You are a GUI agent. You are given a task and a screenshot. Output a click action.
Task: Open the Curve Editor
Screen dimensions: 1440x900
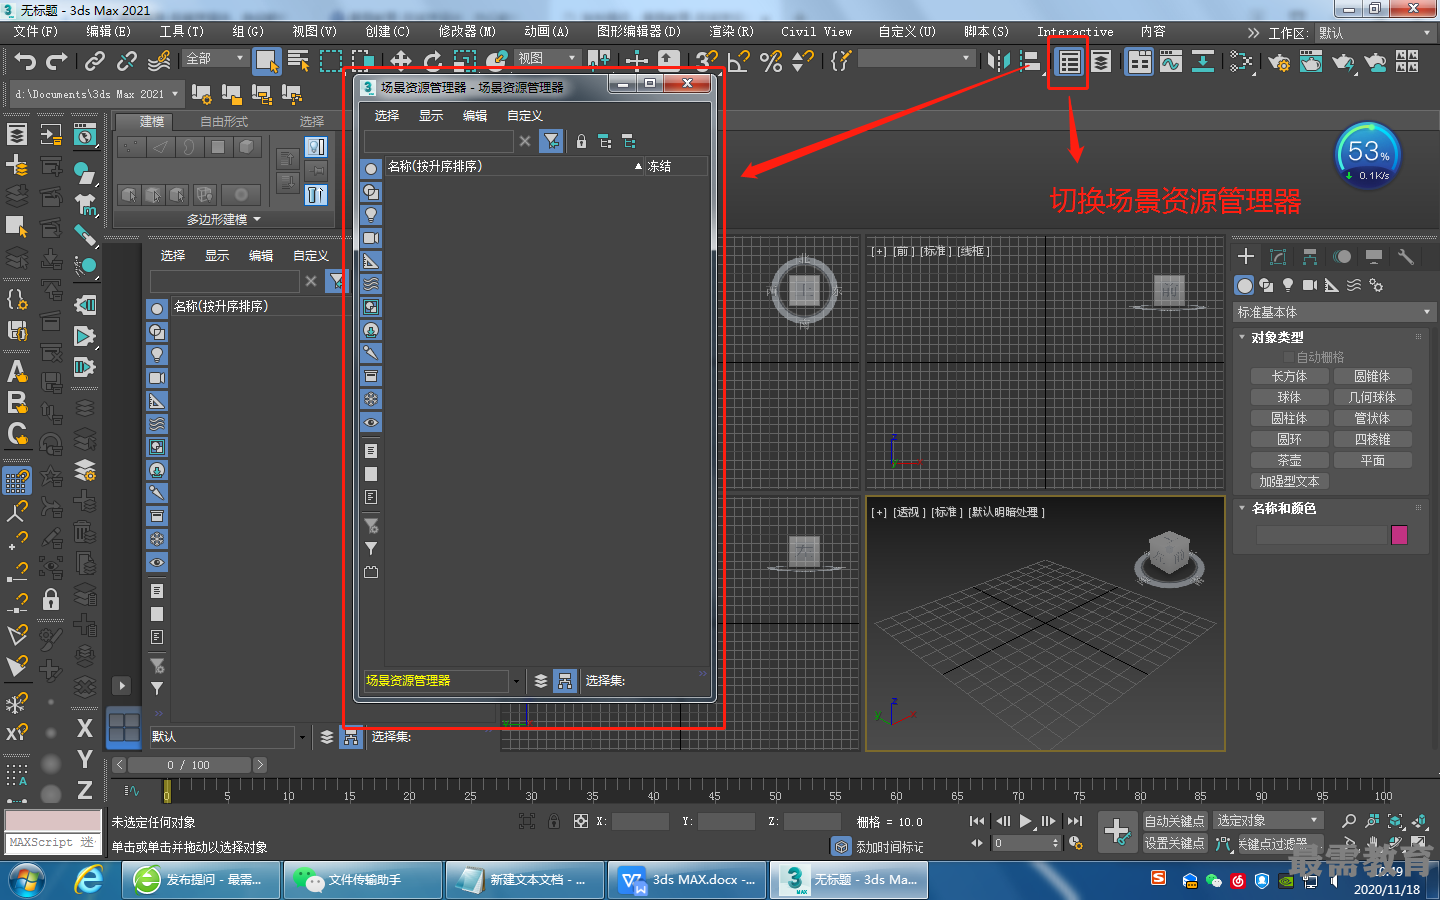[x=1171, y=62]
